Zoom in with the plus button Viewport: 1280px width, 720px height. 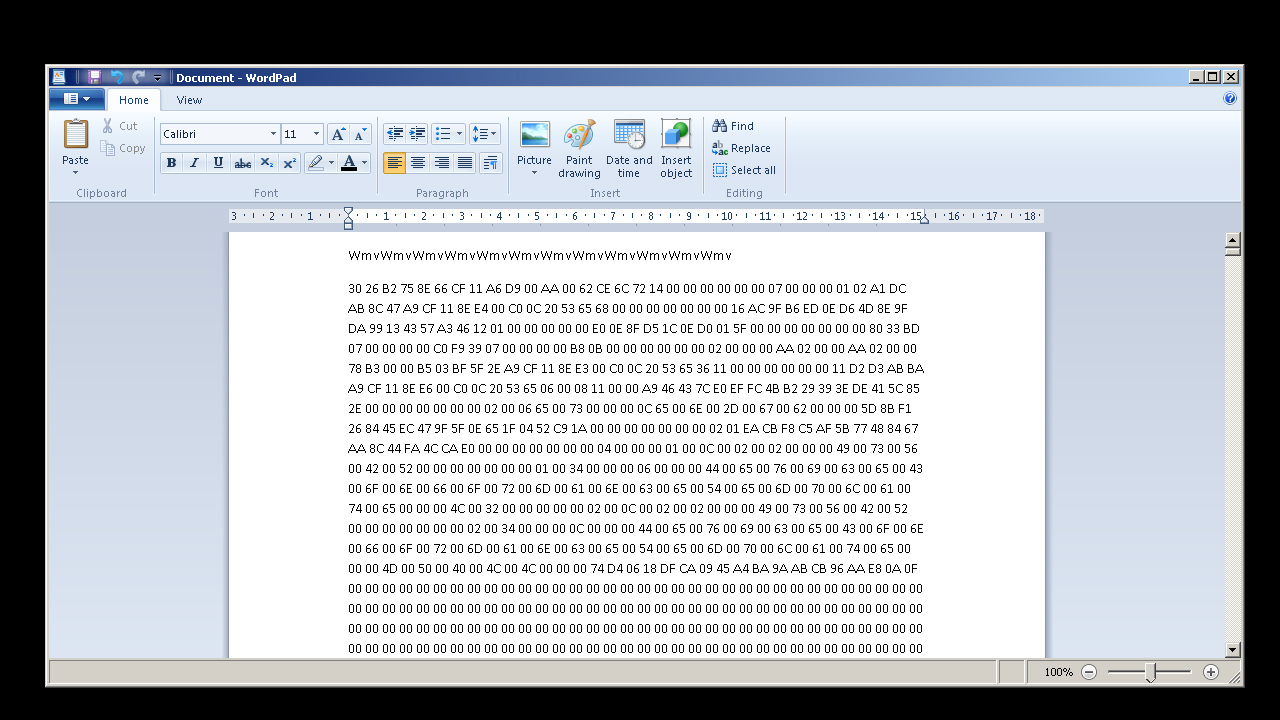[x=1211, y=672]
